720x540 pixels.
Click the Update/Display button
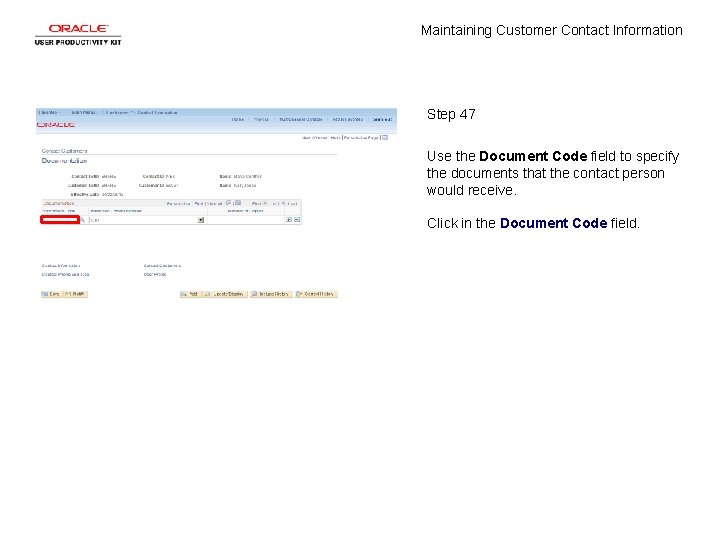(x=225, y=294)
